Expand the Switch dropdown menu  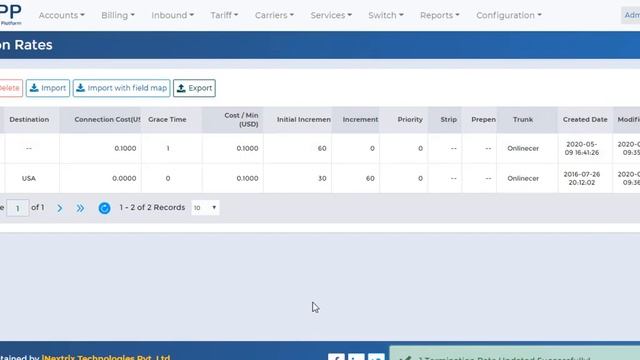click(386, 15)
